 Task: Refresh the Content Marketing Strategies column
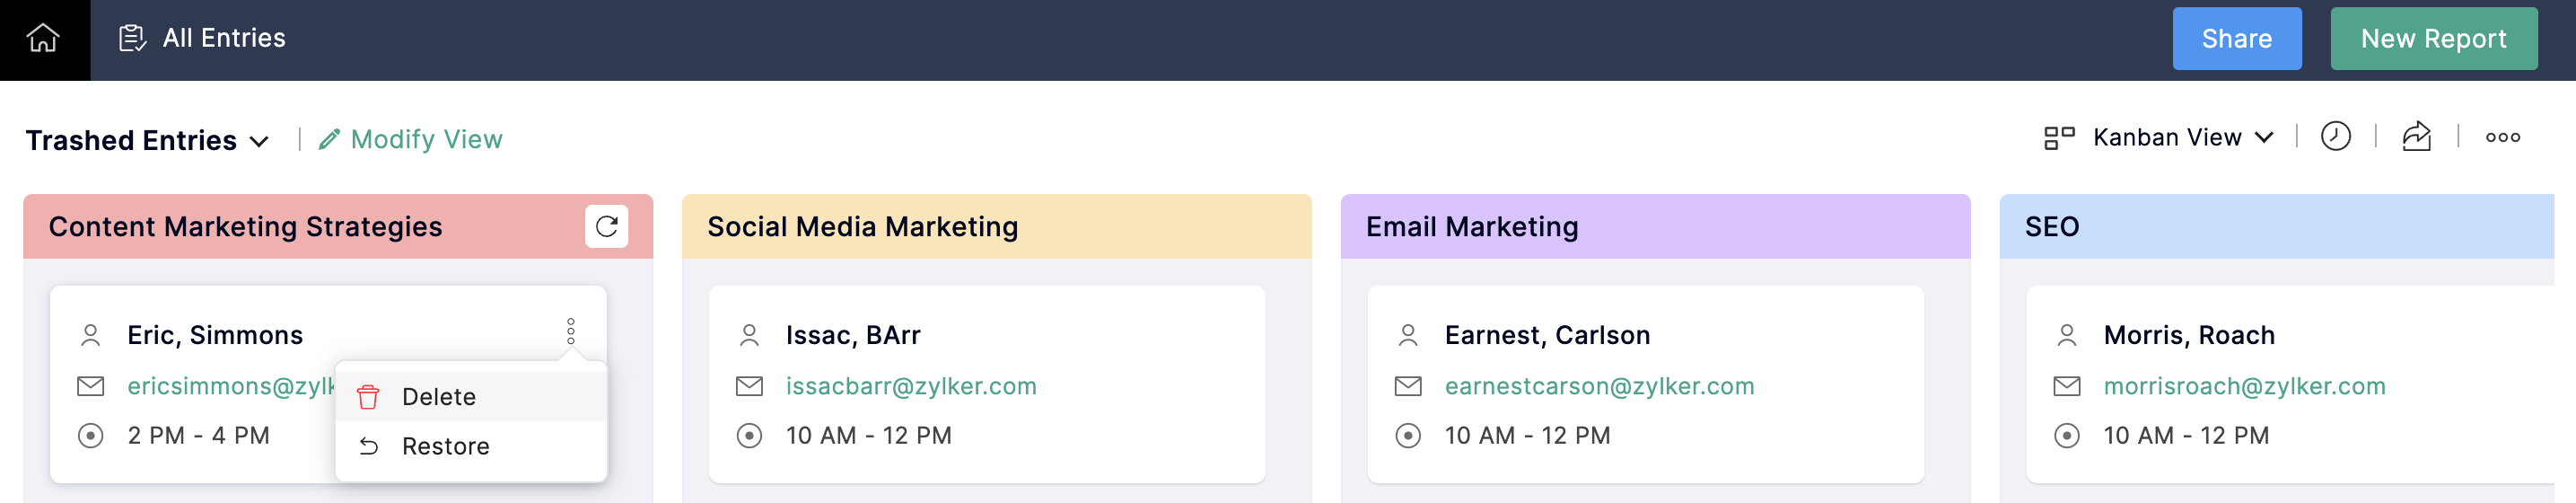pos(606,226)
